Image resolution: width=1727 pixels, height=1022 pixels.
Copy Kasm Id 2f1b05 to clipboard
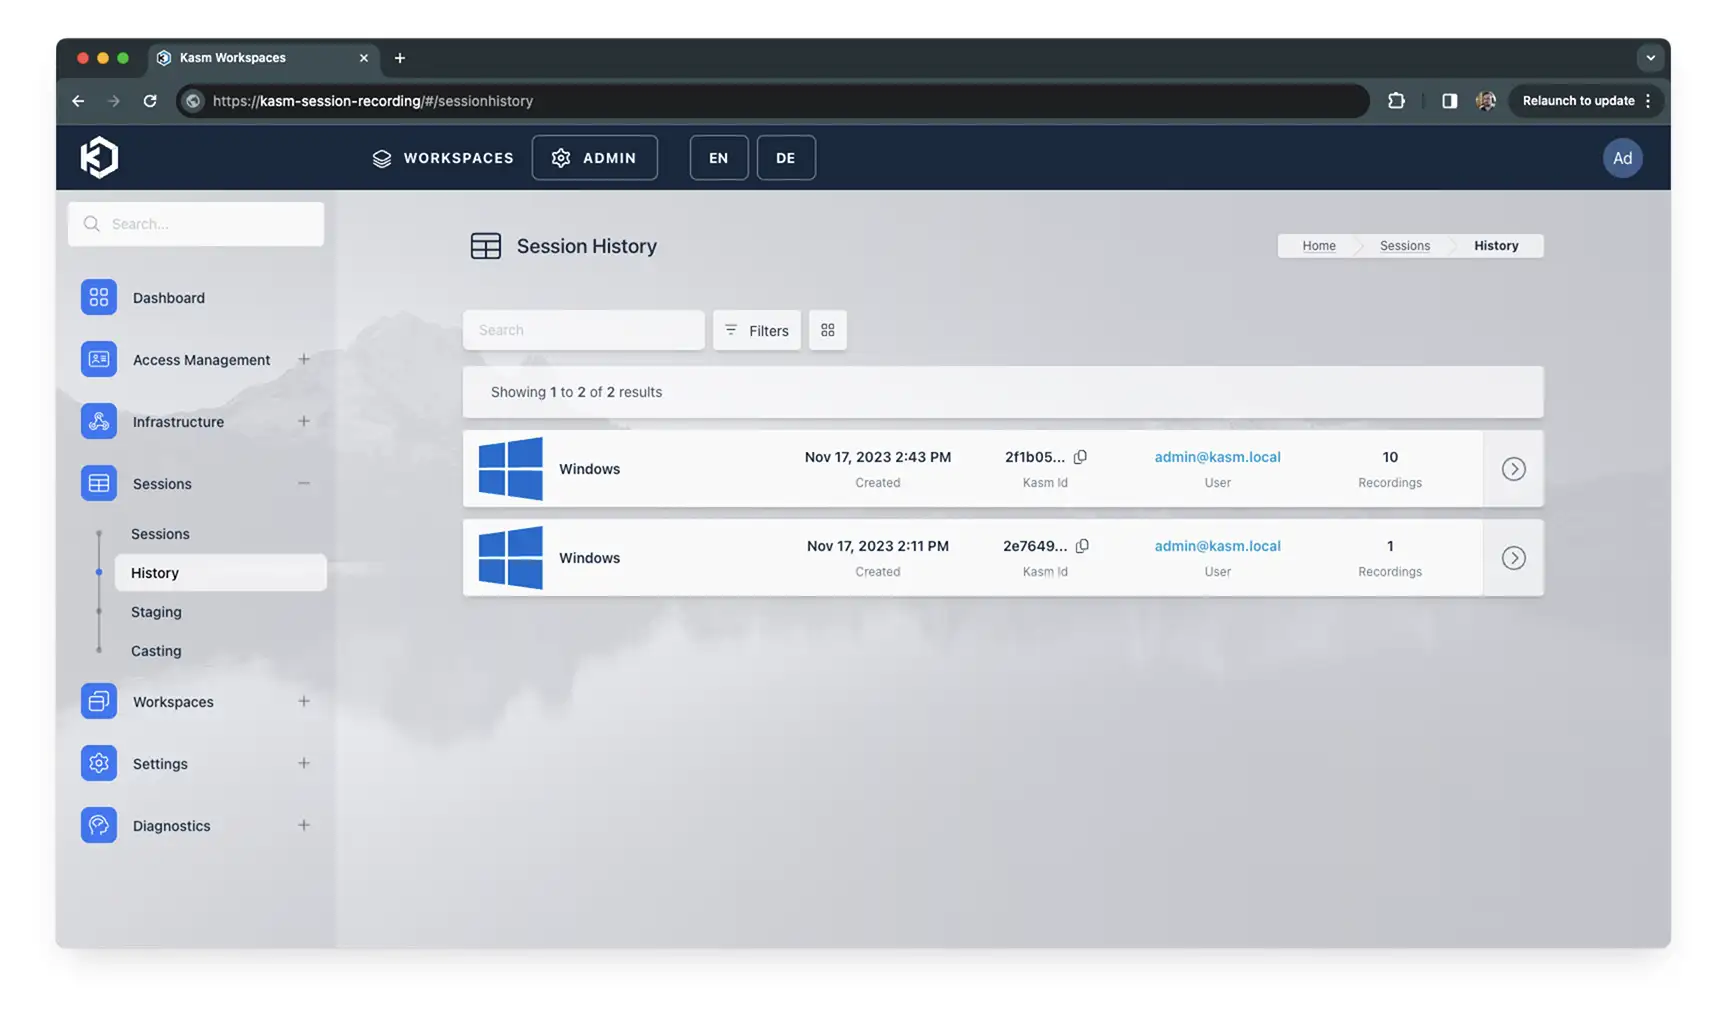click(1080, 457)
